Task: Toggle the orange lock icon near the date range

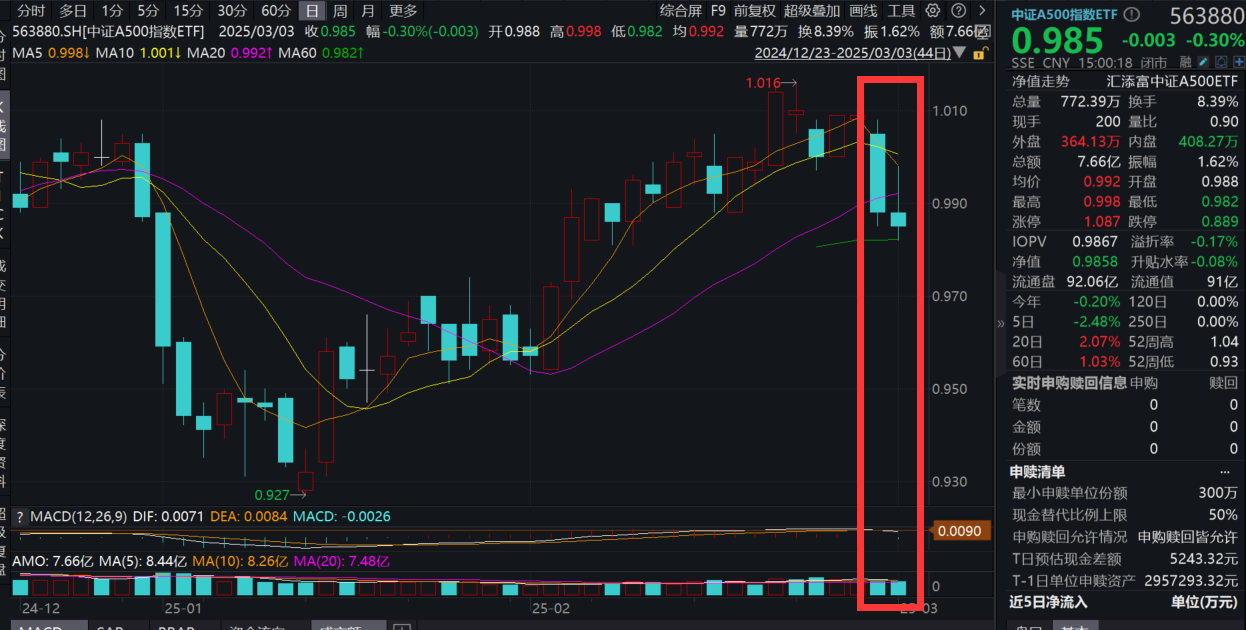Action: 978,53
